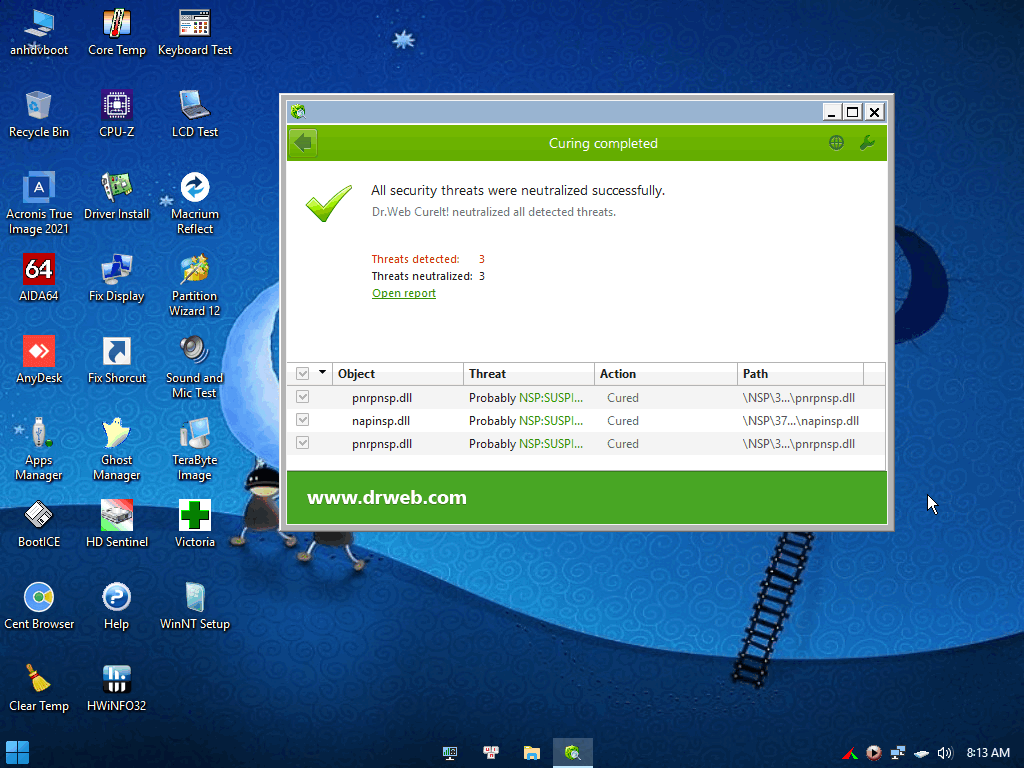1024x768 pixels.
Task: Toggle checkbox for last pnrpnsp.dll row
Action: click(302, 443)
